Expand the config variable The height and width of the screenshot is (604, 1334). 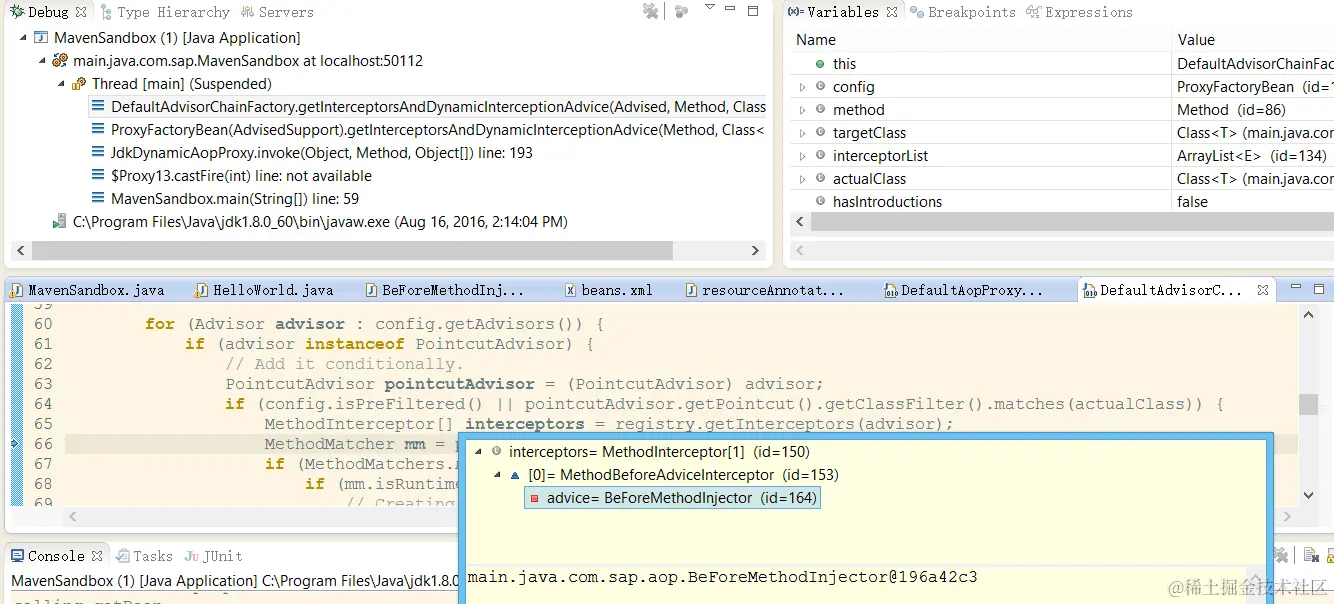tap(802, 87)
